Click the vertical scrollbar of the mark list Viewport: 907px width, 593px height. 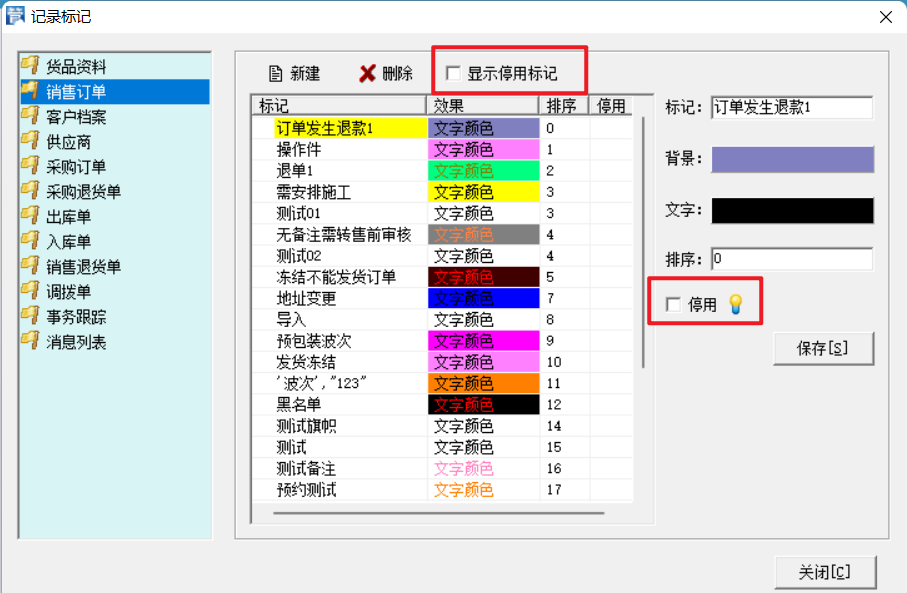643,243
